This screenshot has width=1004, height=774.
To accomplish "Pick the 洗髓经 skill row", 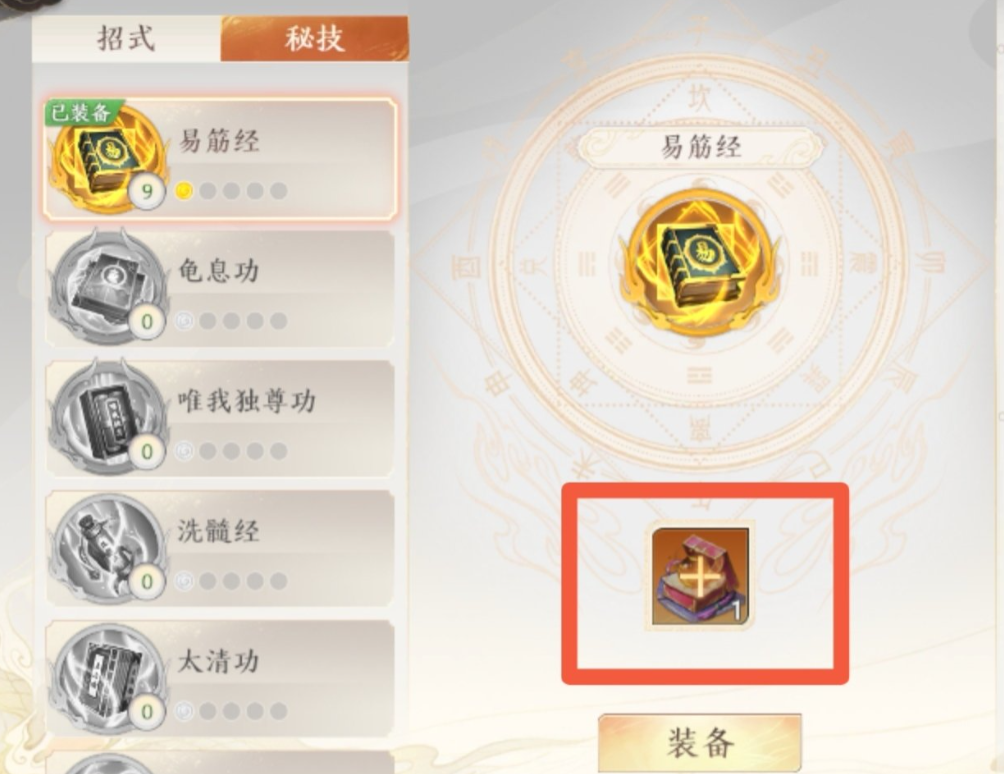I will pyautogui.click(x=220, y=548).
